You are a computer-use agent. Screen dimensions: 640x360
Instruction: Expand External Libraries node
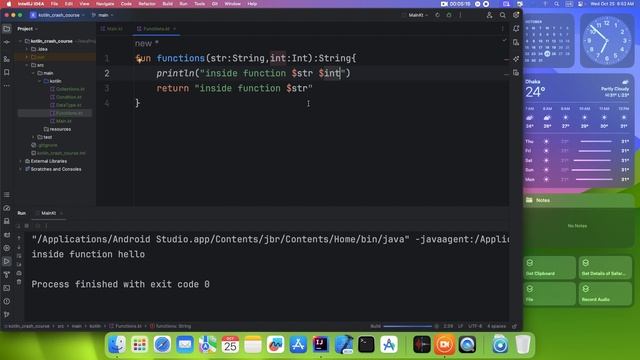pyautogui.click(x=20, y=161)
